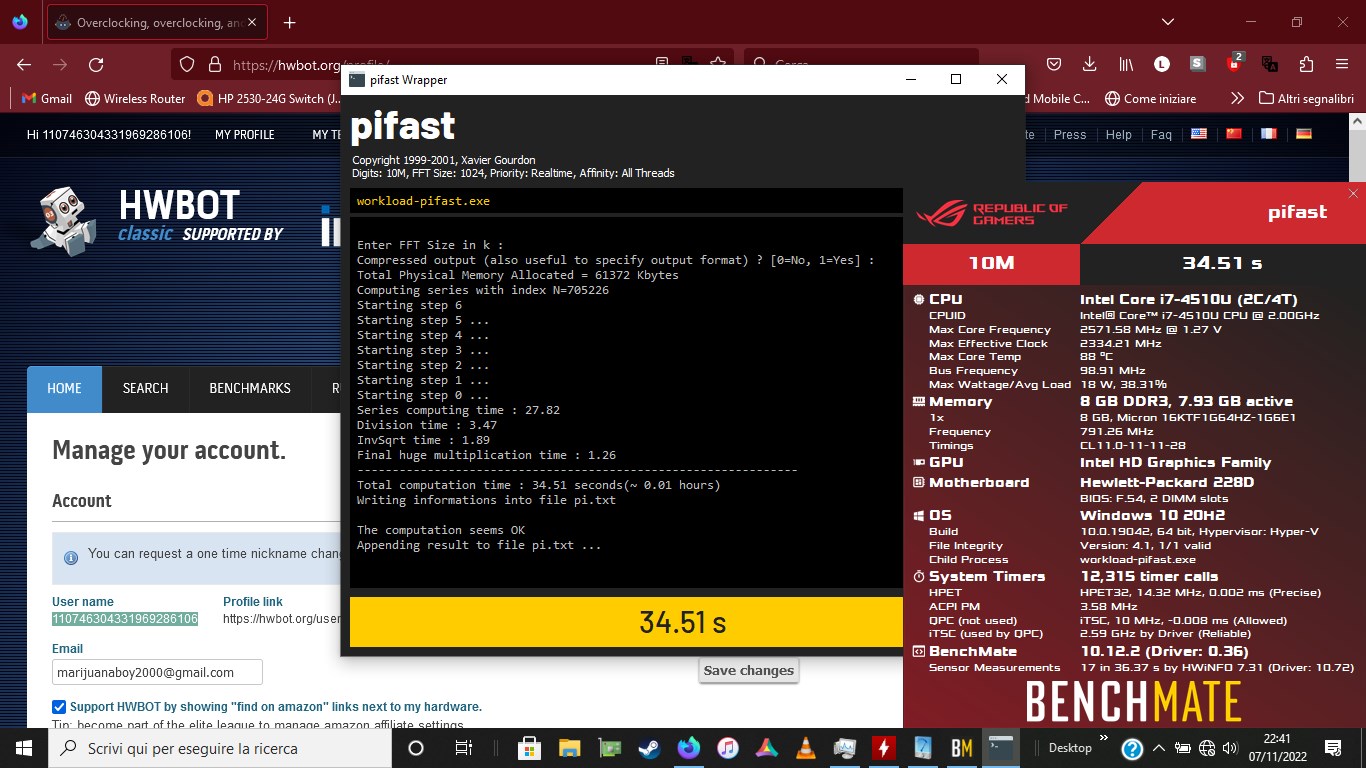Toggle Support HWBOT amazon links checkbox
Image resolution: width=1366 pixels, height=768 pixels.
pyautogui.click(x=59, y=707)
